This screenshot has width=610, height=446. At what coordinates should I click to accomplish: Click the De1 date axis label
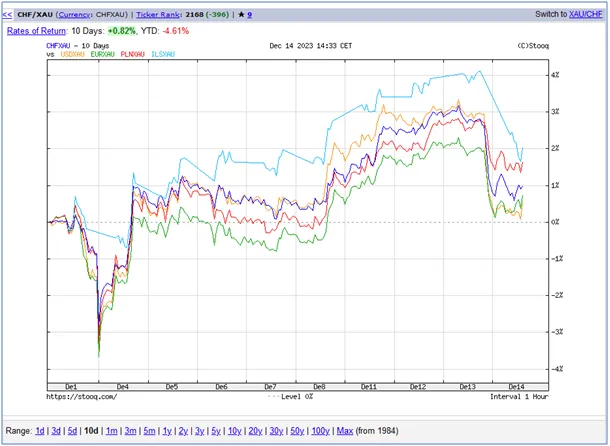pyautogui.click(x=71, y=386)
